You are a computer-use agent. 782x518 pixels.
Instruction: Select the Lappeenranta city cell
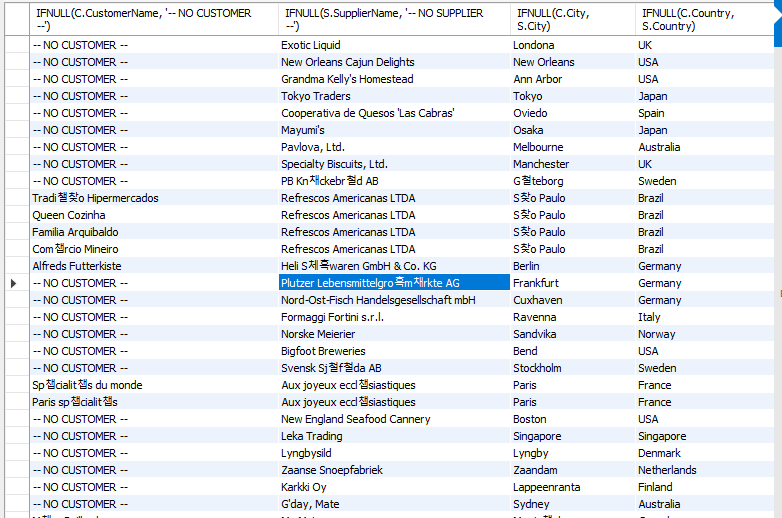click(x=573, y=487)
